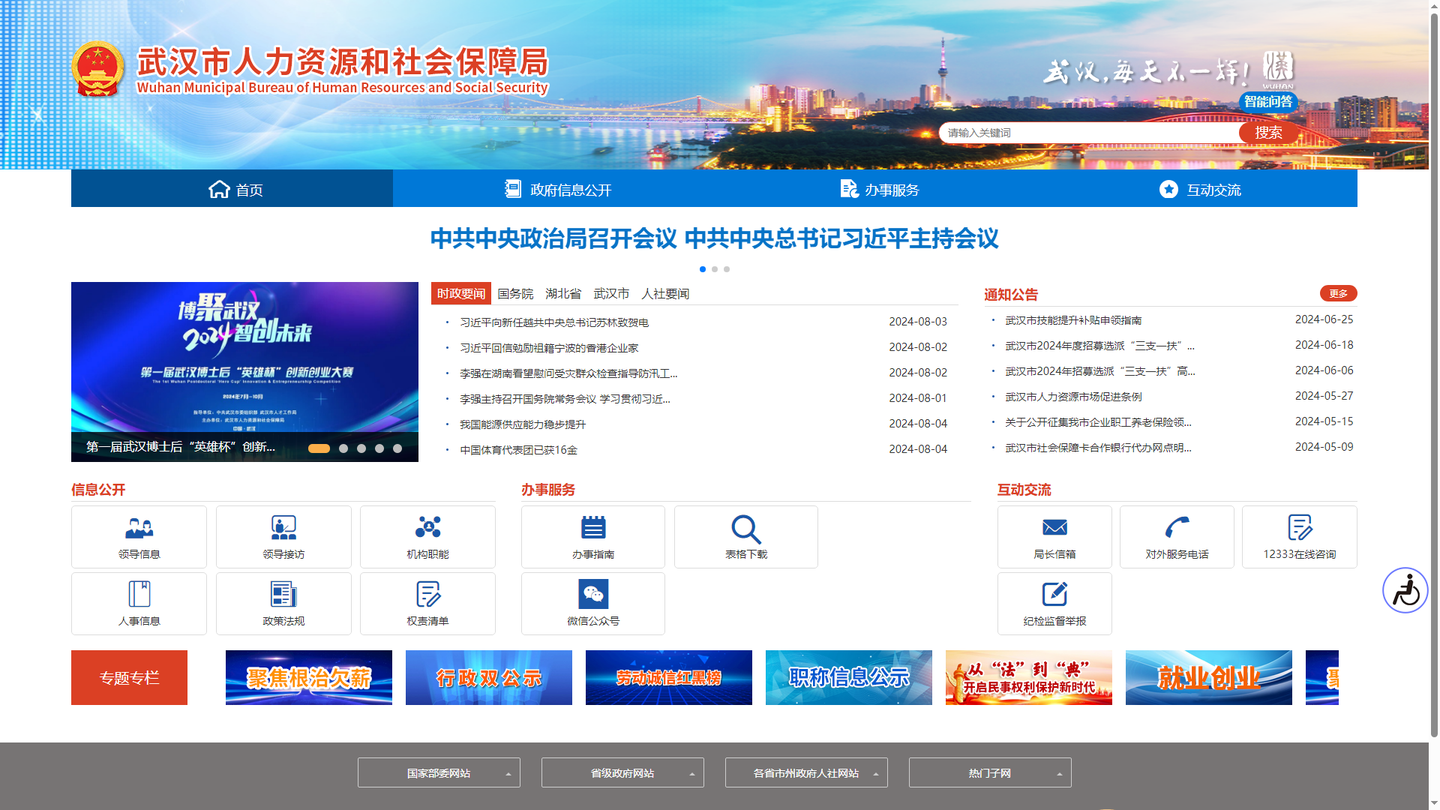1440x810 pixels.
Task: Select third headline carousel dot
Action: (727, 269)
